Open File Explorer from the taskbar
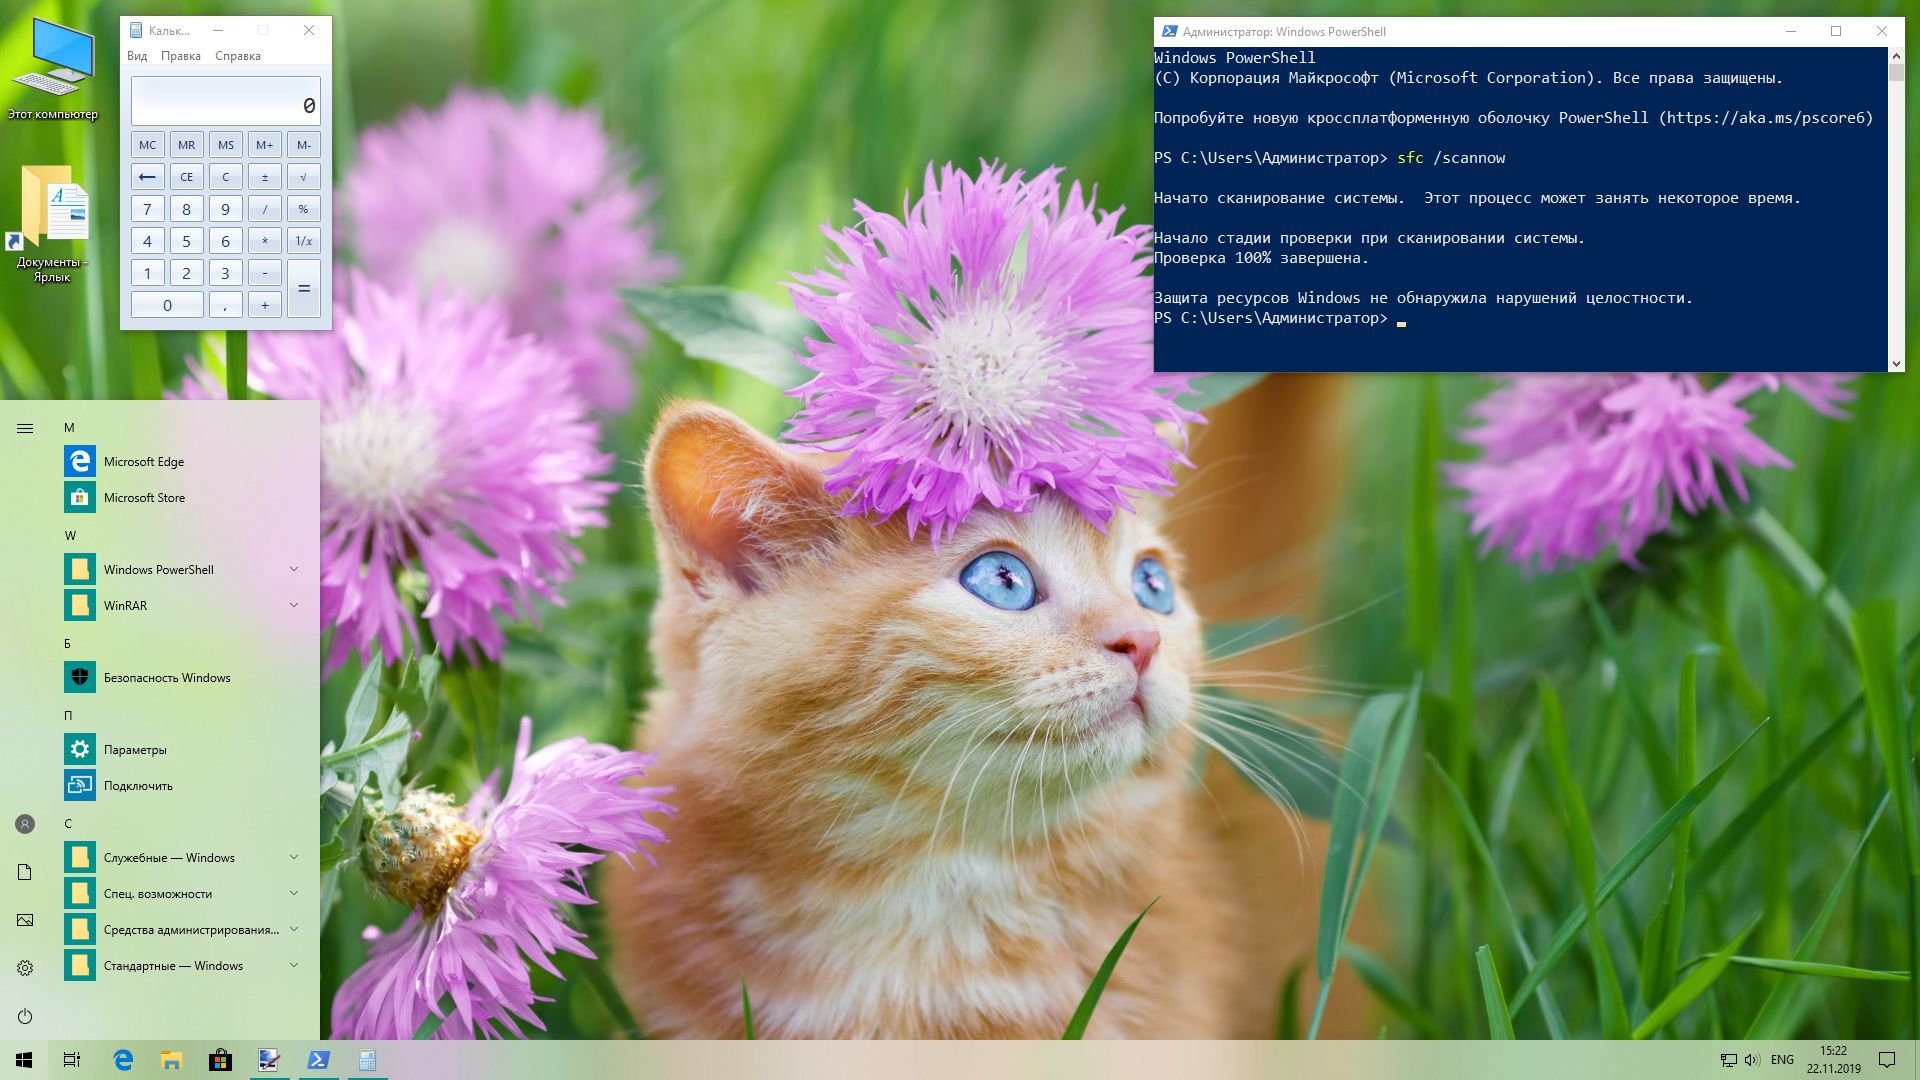The image size is (1920, 1080). point(172,1060)
